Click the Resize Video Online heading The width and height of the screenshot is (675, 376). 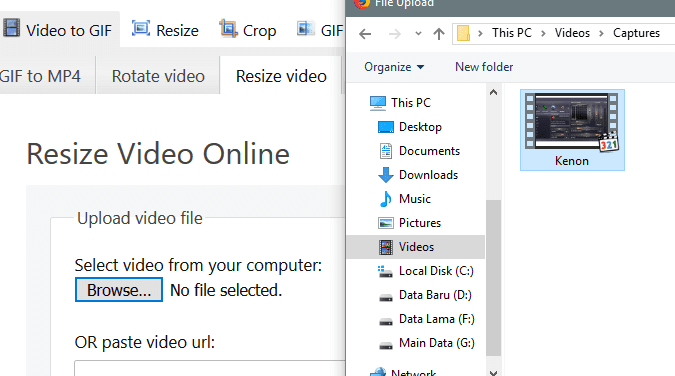(x=158, y=154)
